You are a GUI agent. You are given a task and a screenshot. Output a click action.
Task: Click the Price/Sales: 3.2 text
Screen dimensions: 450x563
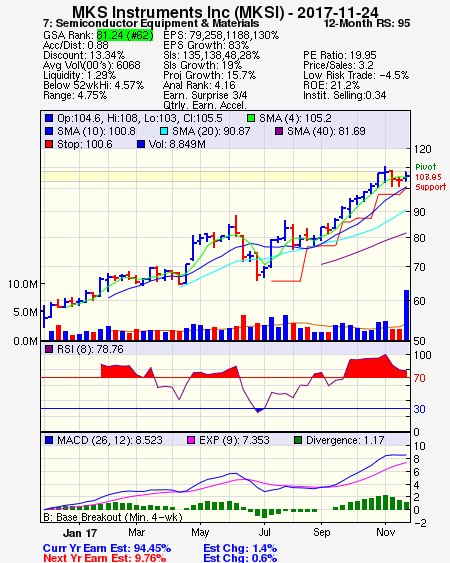click(338, 65)
